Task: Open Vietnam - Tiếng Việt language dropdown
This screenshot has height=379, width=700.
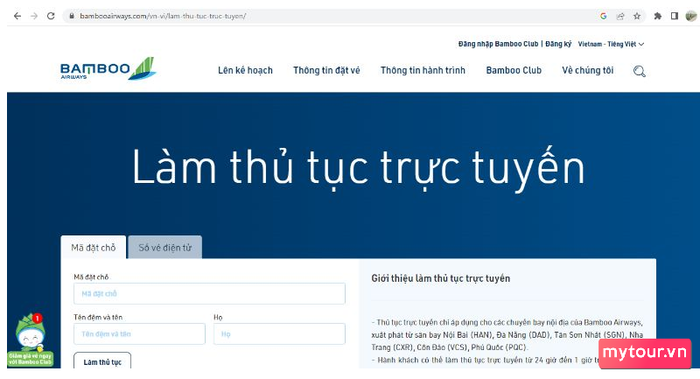Action: (x=611, y=44)
